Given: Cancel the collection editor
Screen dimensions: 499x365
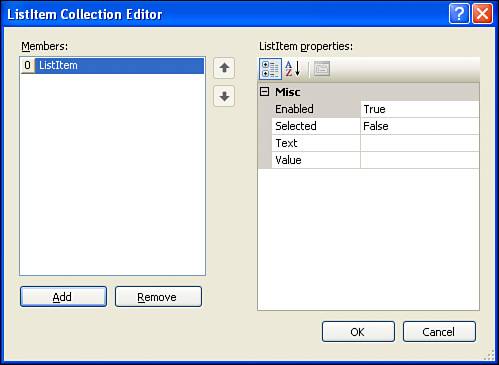Looking at the screenshot, I should click(439, 332).
